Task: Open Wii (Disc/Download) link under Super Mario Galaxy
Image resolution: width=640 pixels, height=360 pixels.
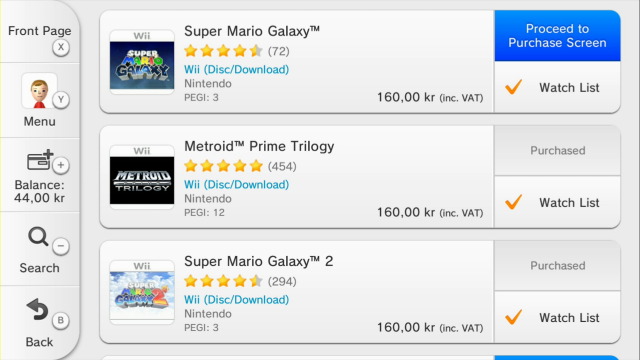Action: point(236,69)
